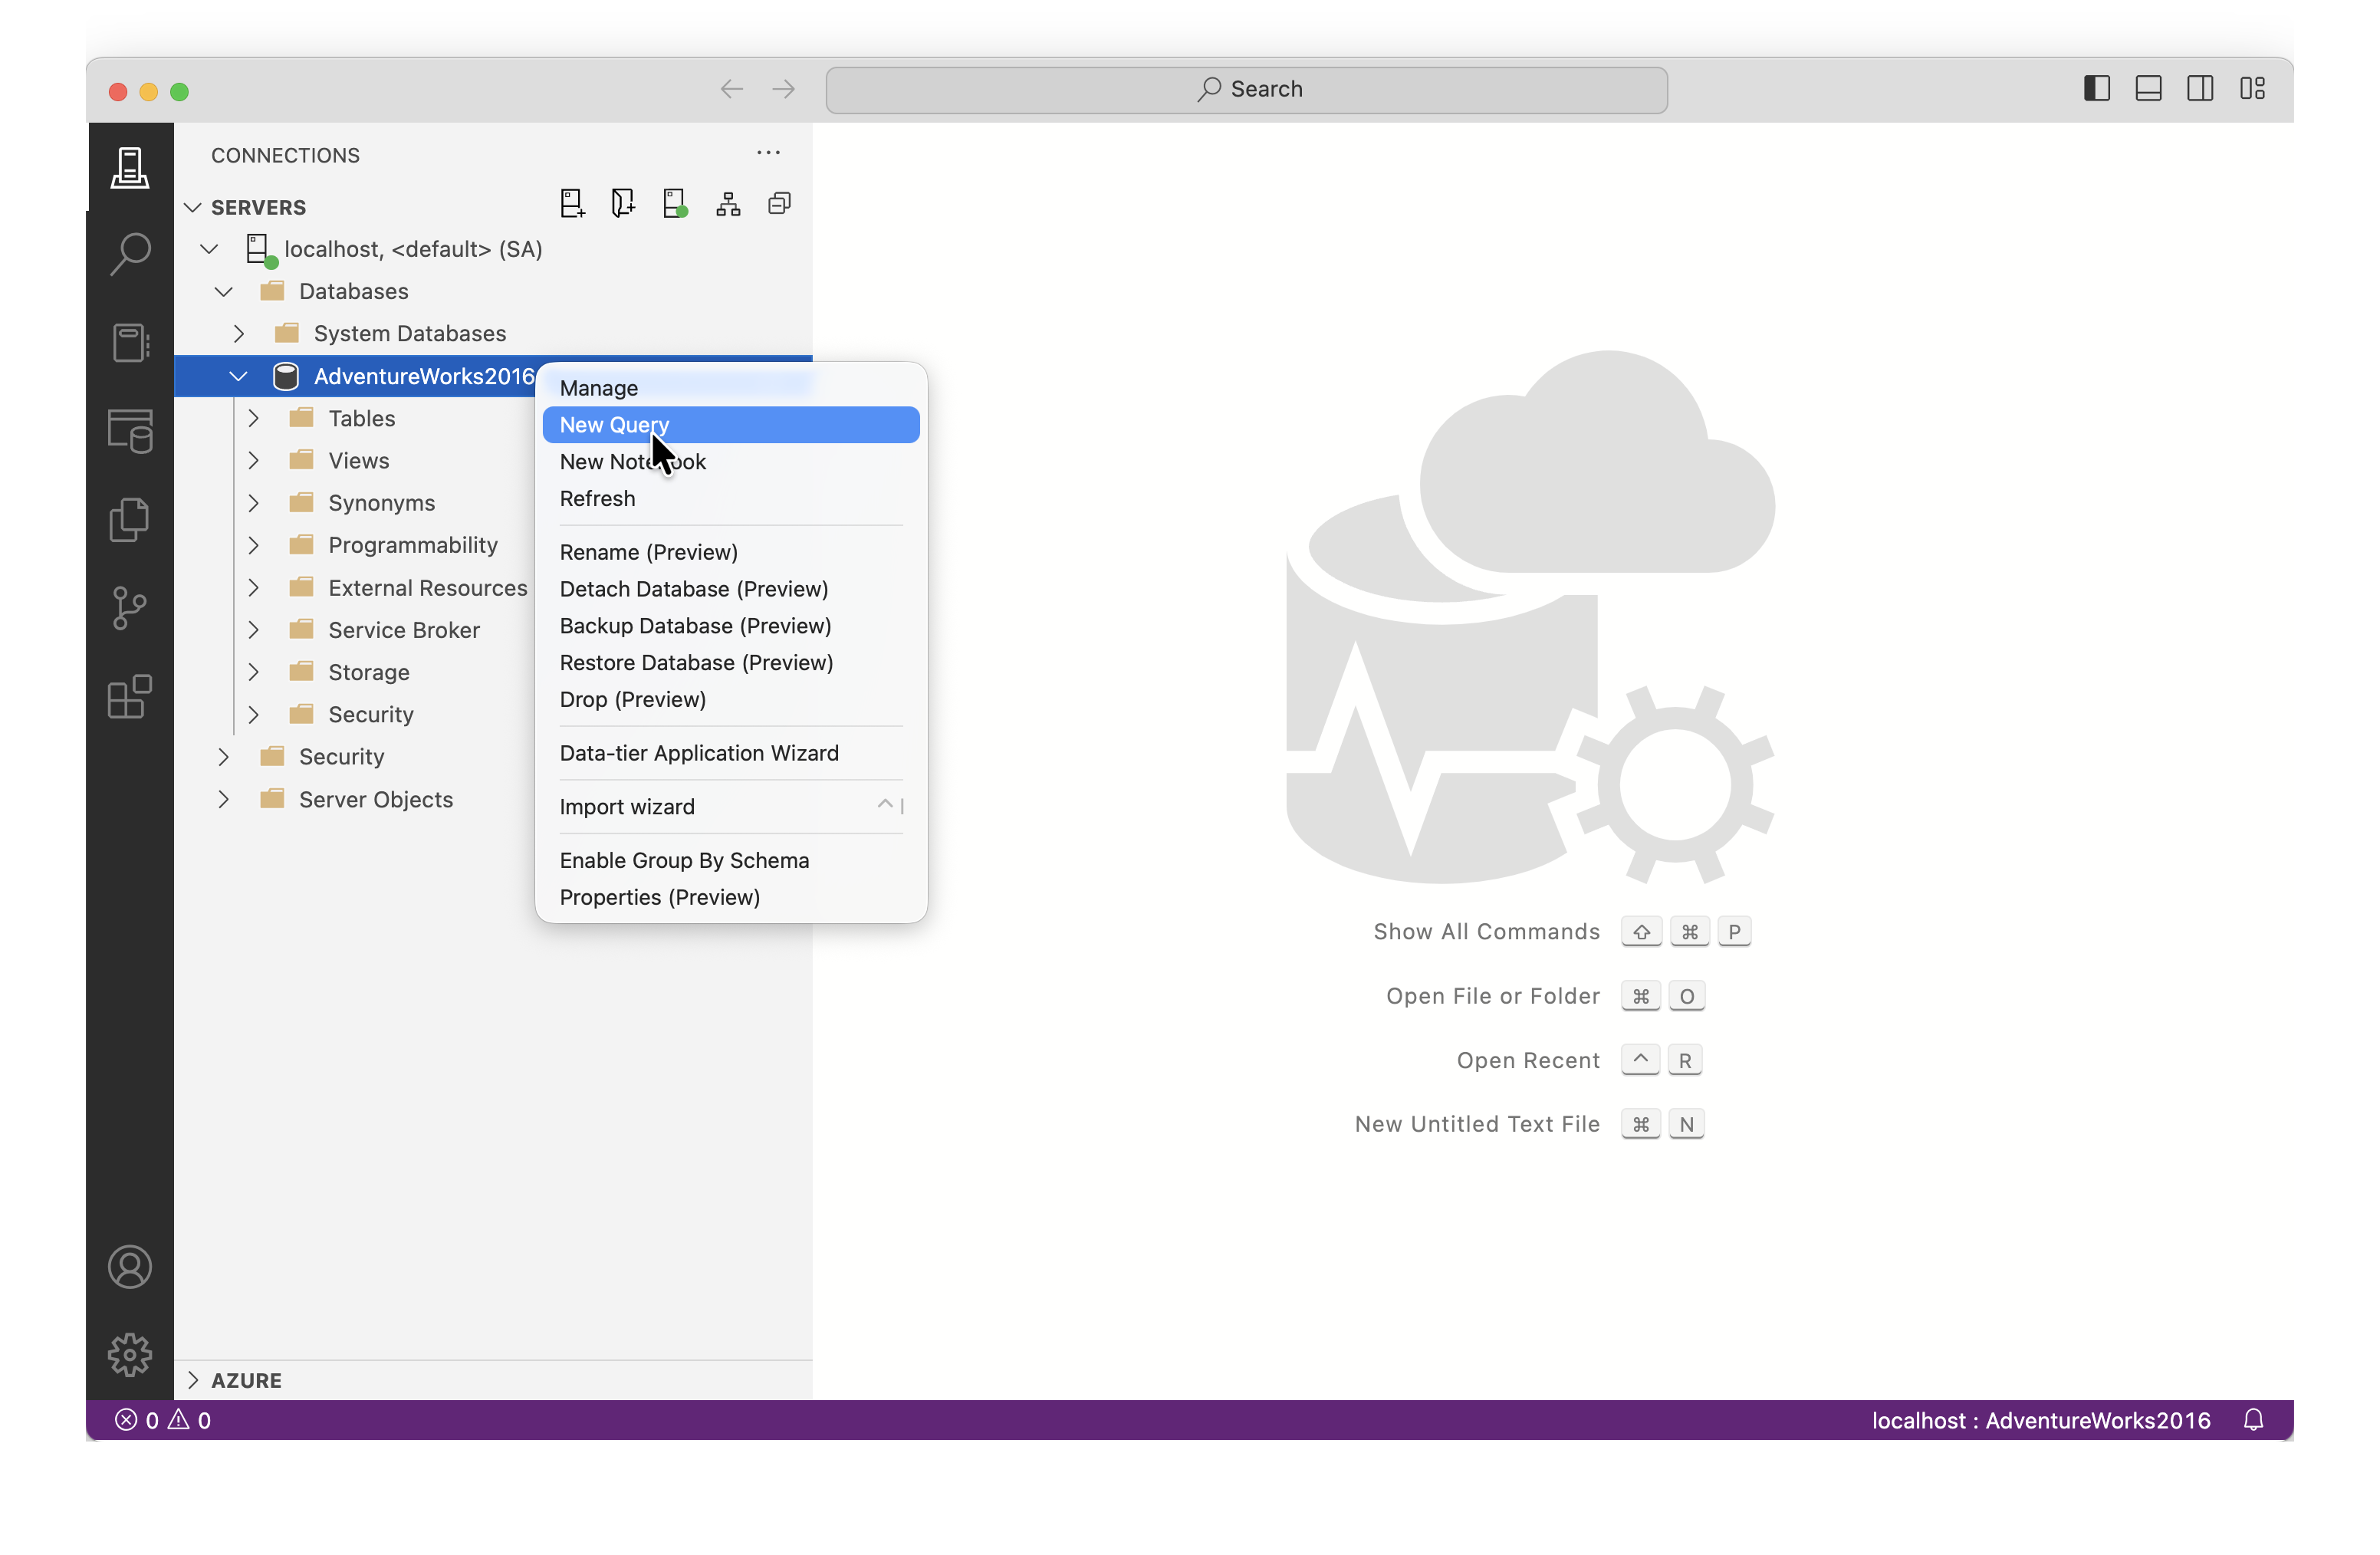Select New Query in the context menu
This screenshot has width=2380, height=1555.
[731, 425]
